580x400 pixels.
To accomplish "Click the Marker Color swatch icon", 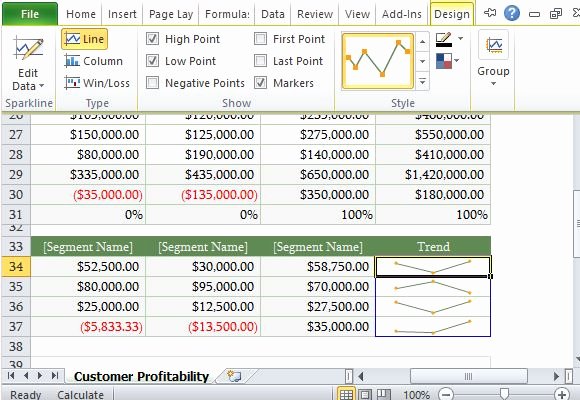I will [444, 61].
